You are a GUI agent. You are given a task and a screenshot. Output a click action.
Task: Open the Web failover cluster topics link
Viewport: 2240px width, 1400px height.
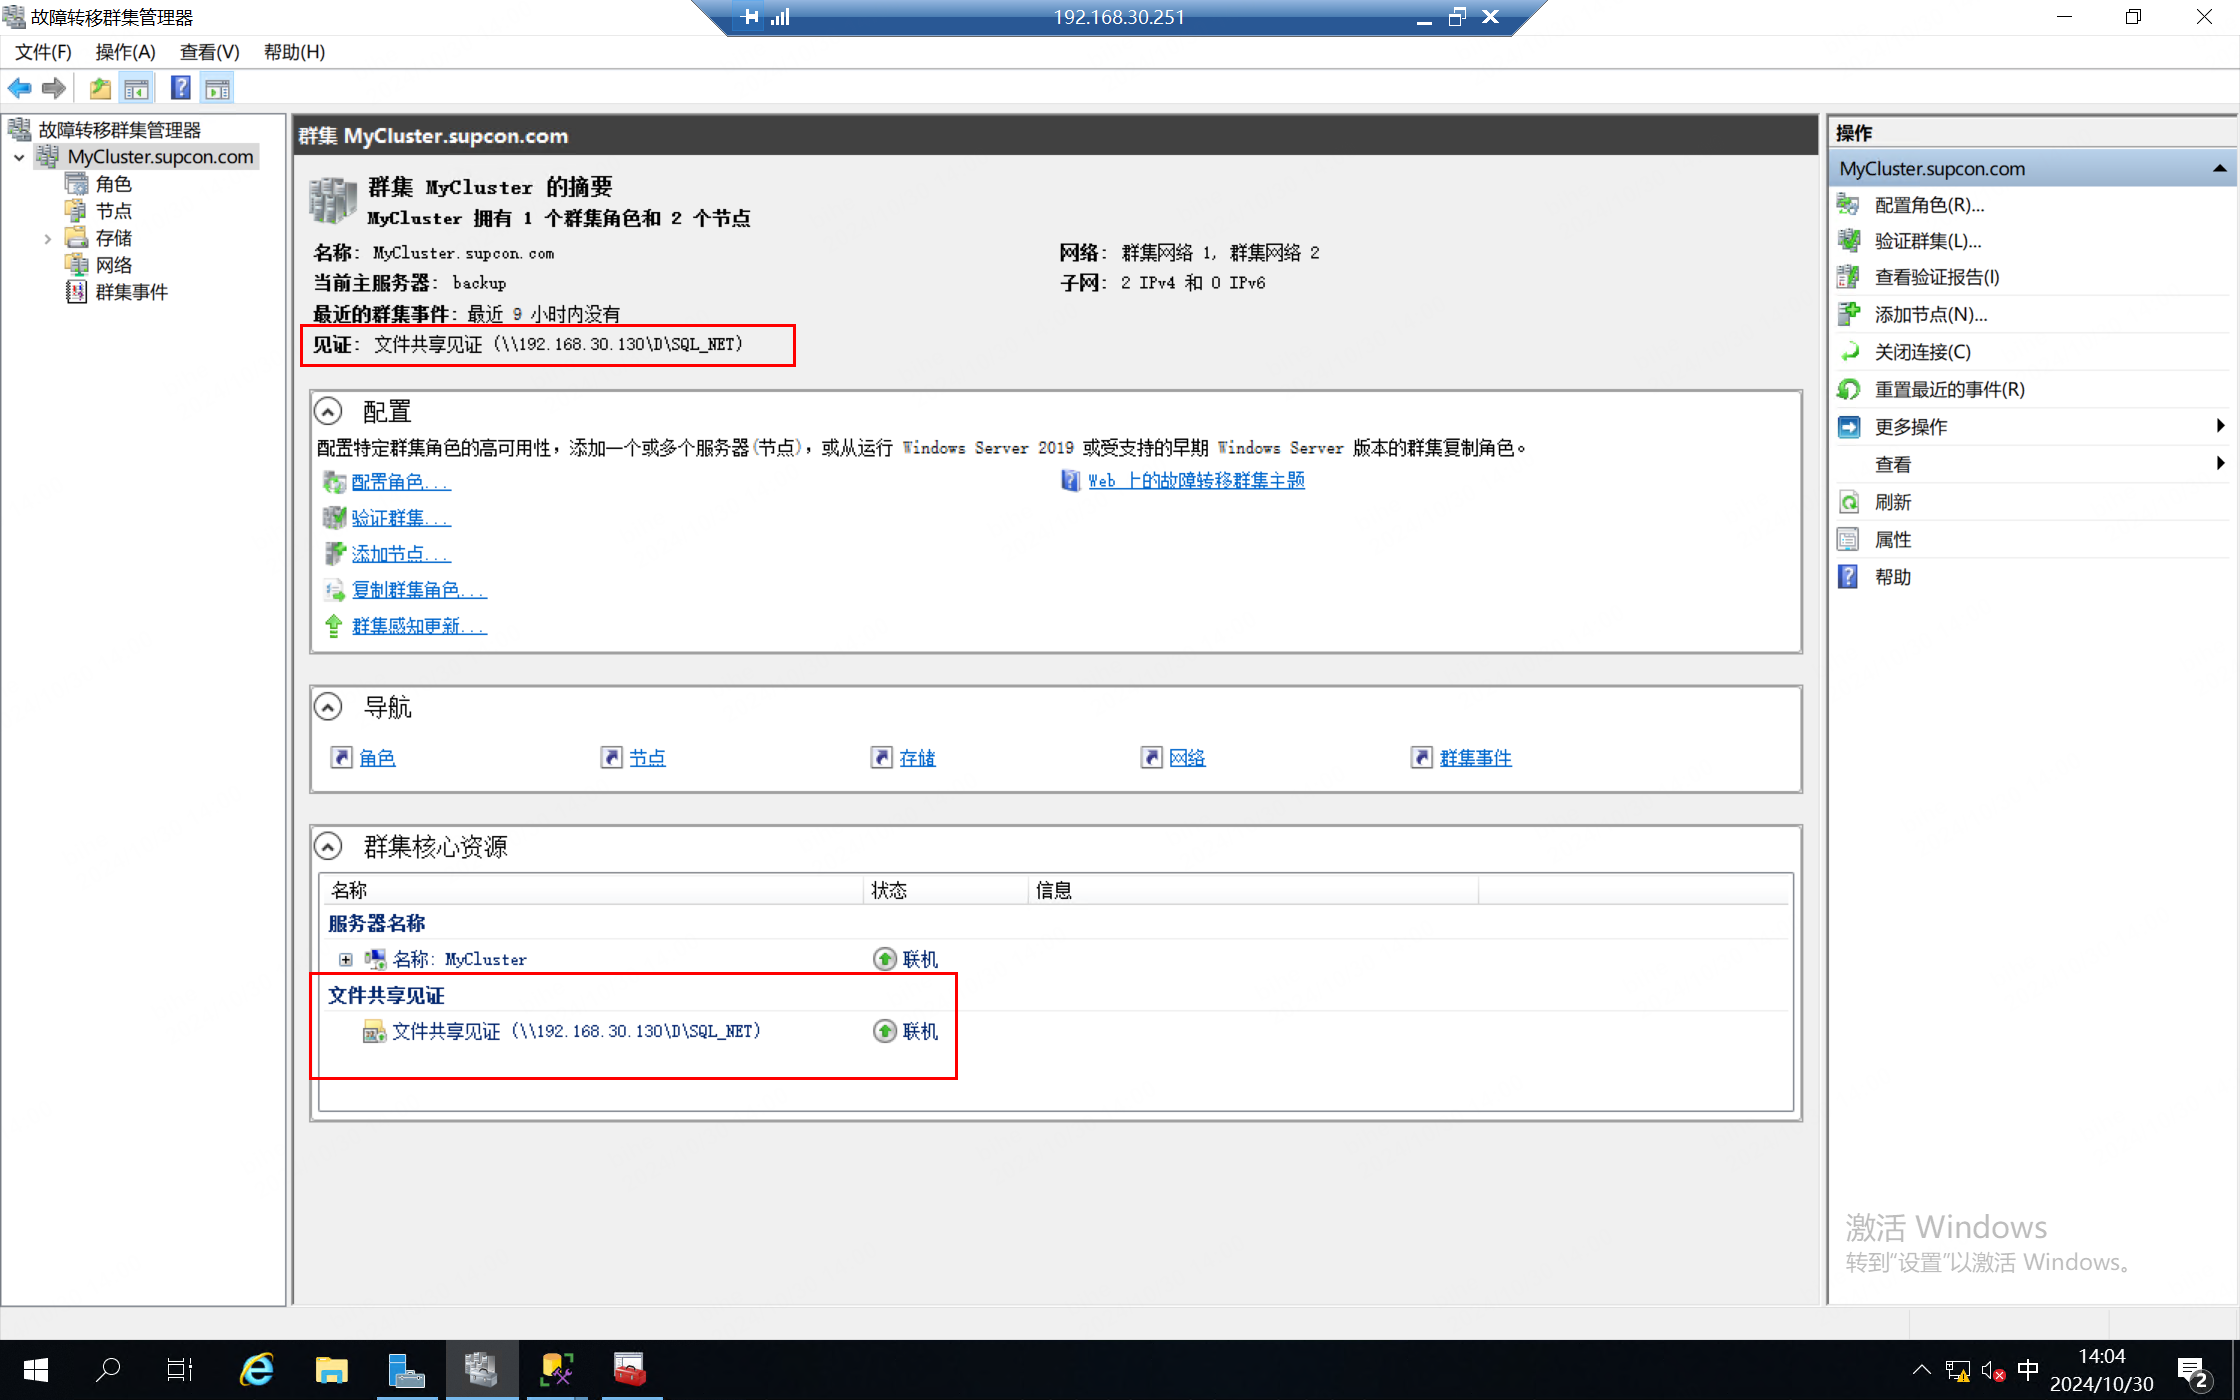(1195, 481)
